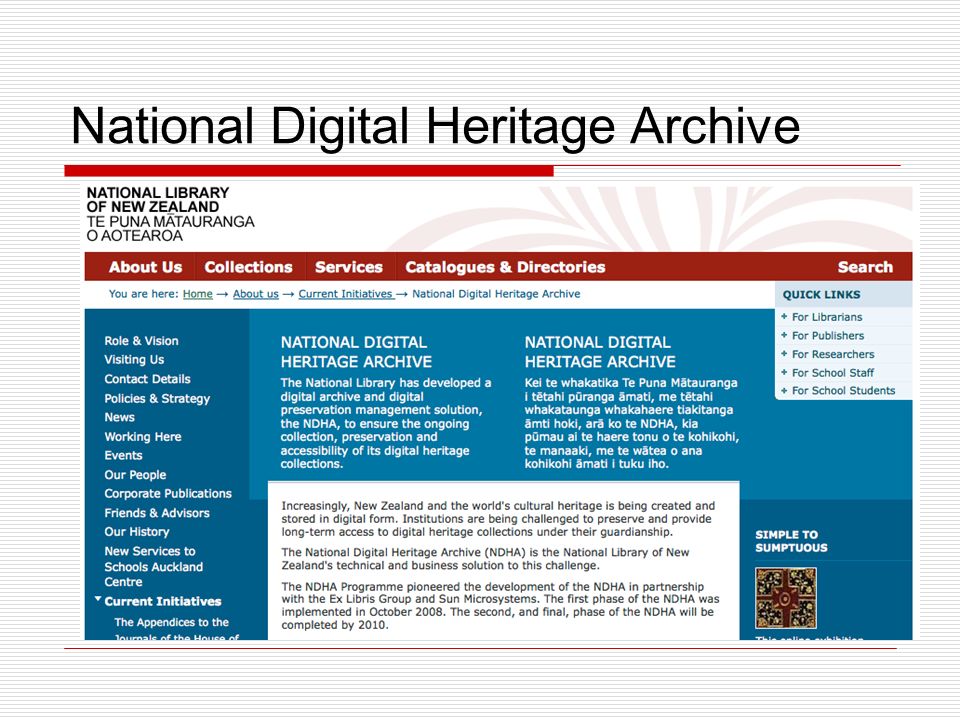The image size is (960, 720).
Task: Follow the Current Initiatives breadcrumb link
Action: point(346,294)
